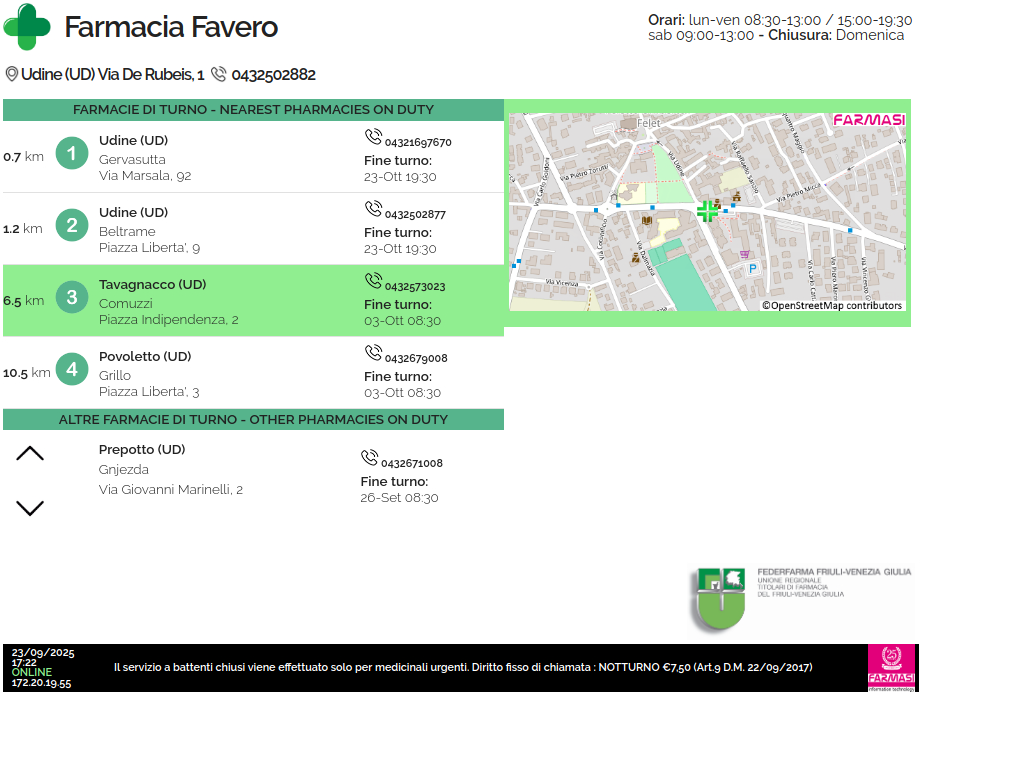
Task: Click the green cross Farmacia Favero logo
Action: point(27,27)
